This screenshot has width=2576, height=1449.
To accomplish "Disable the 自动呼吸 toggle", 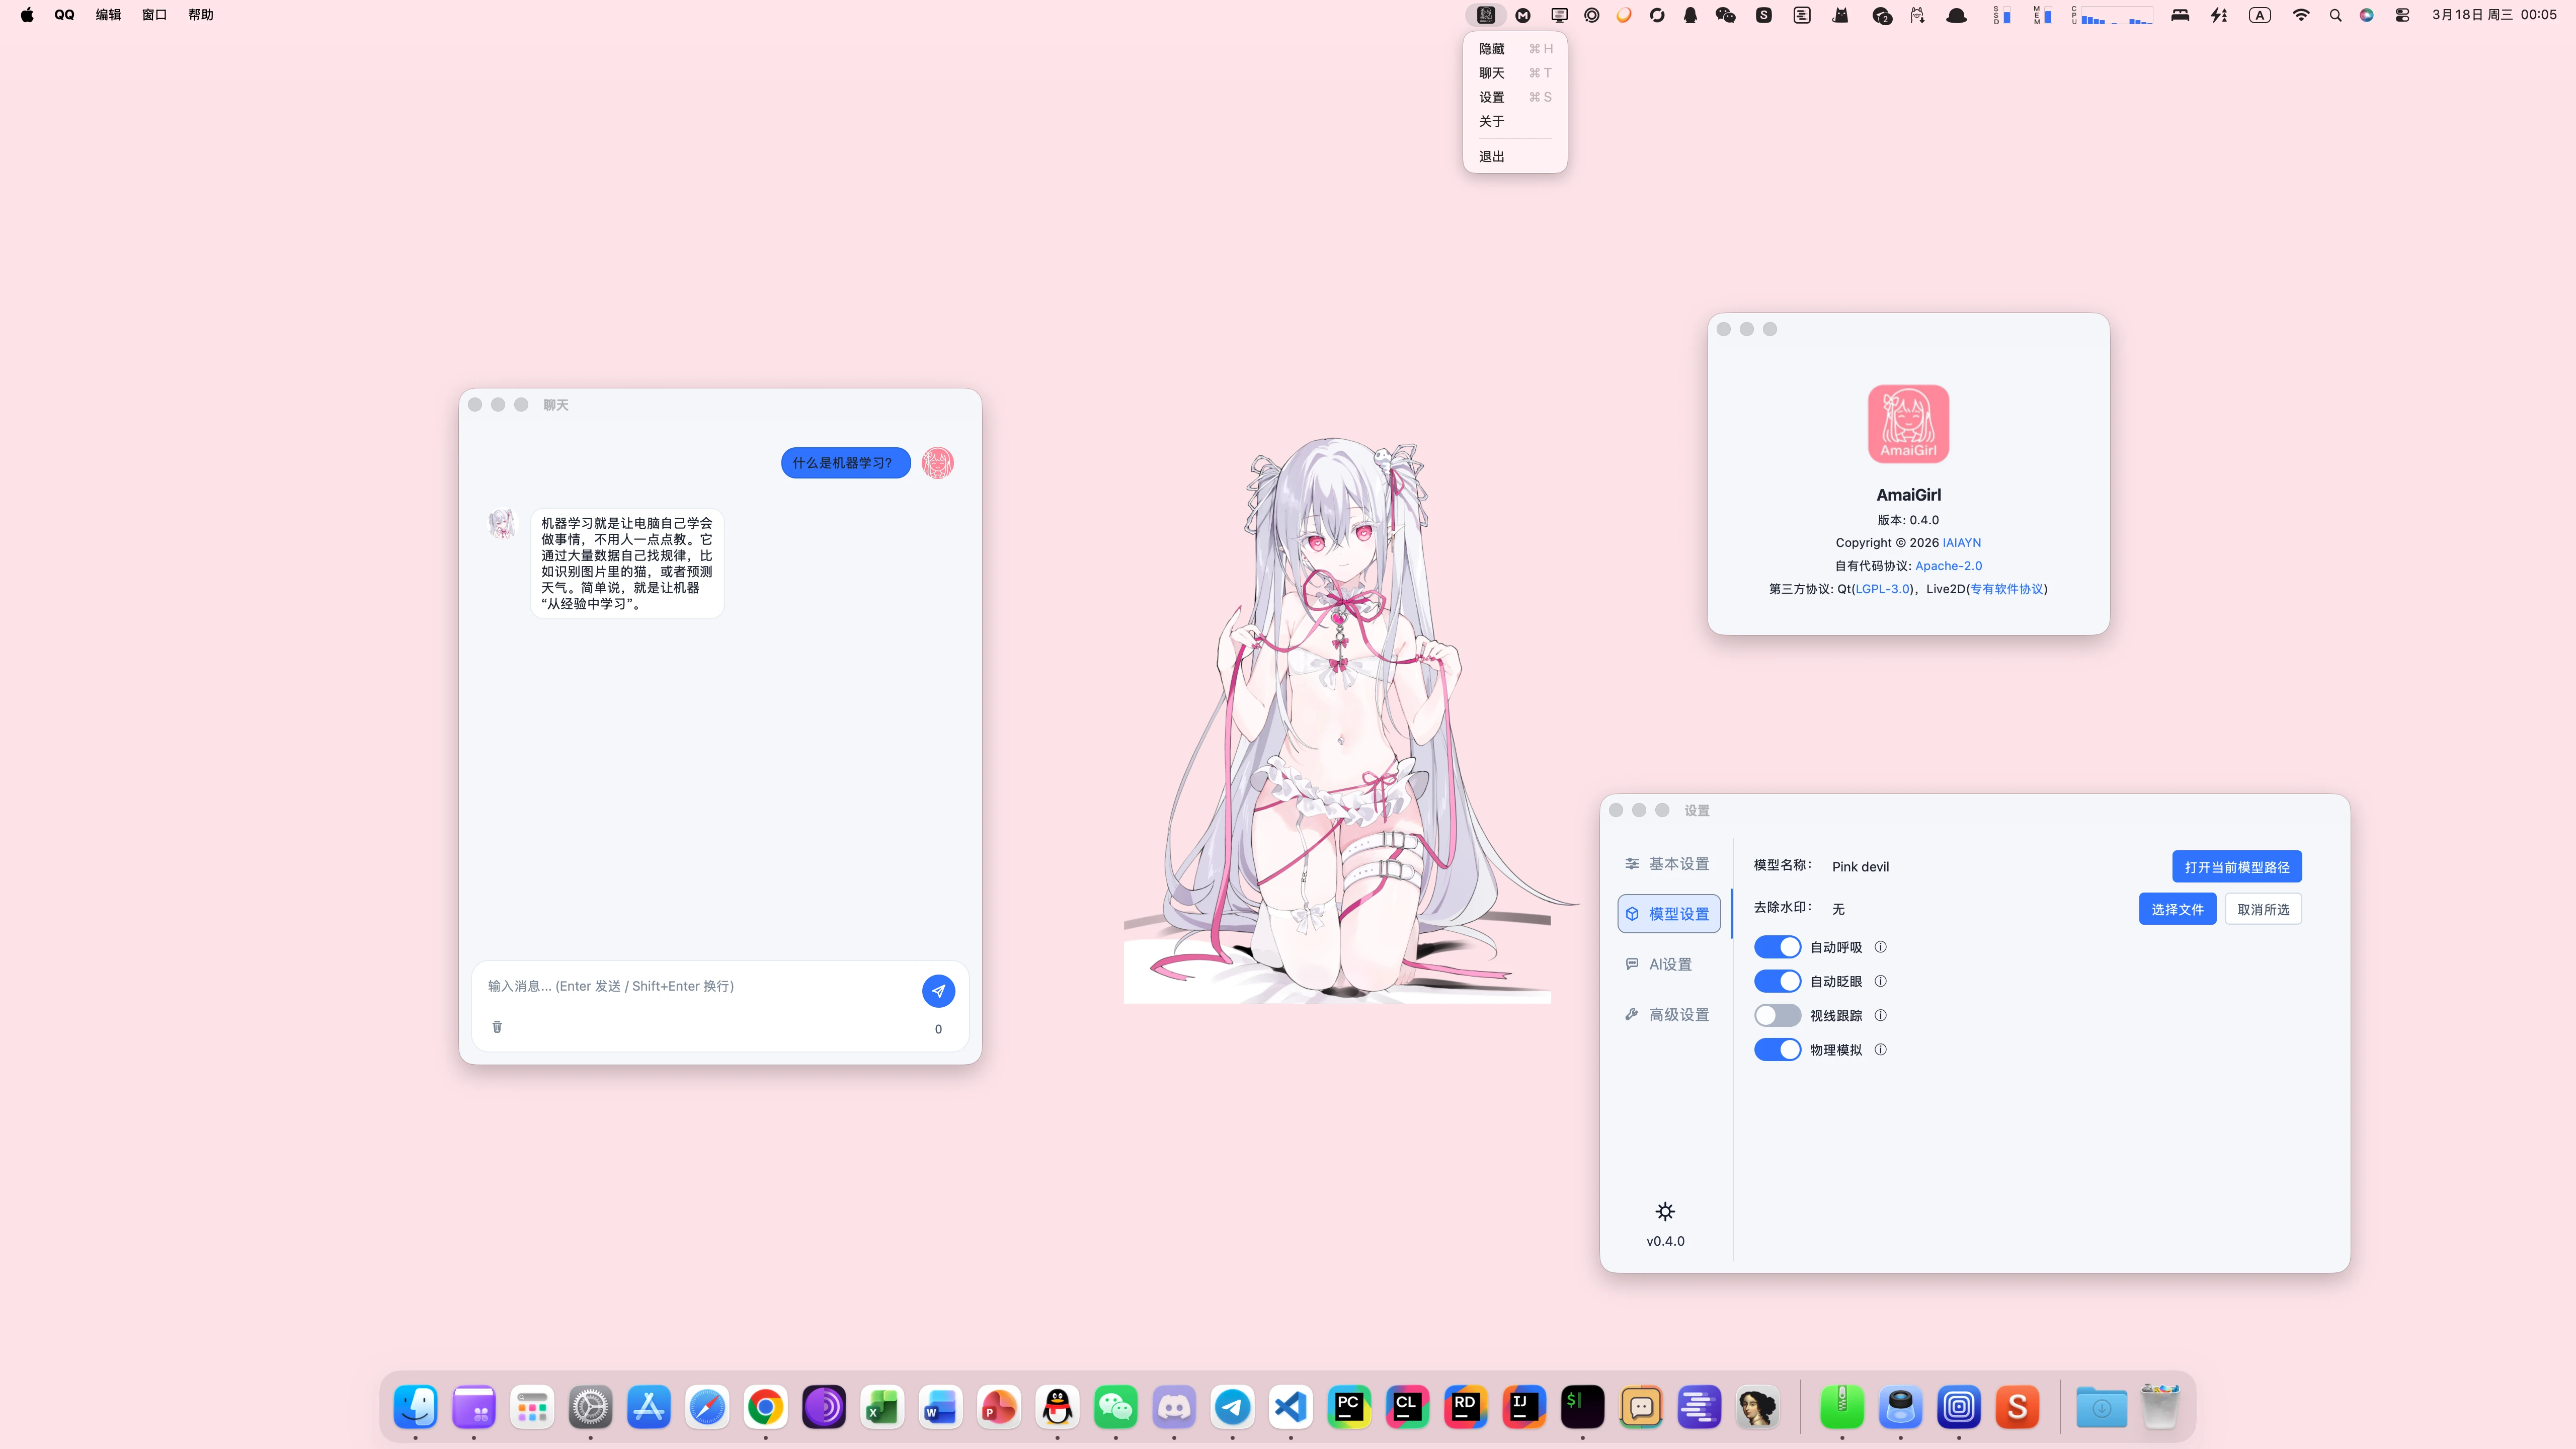I will click(x=1777, y=947).
